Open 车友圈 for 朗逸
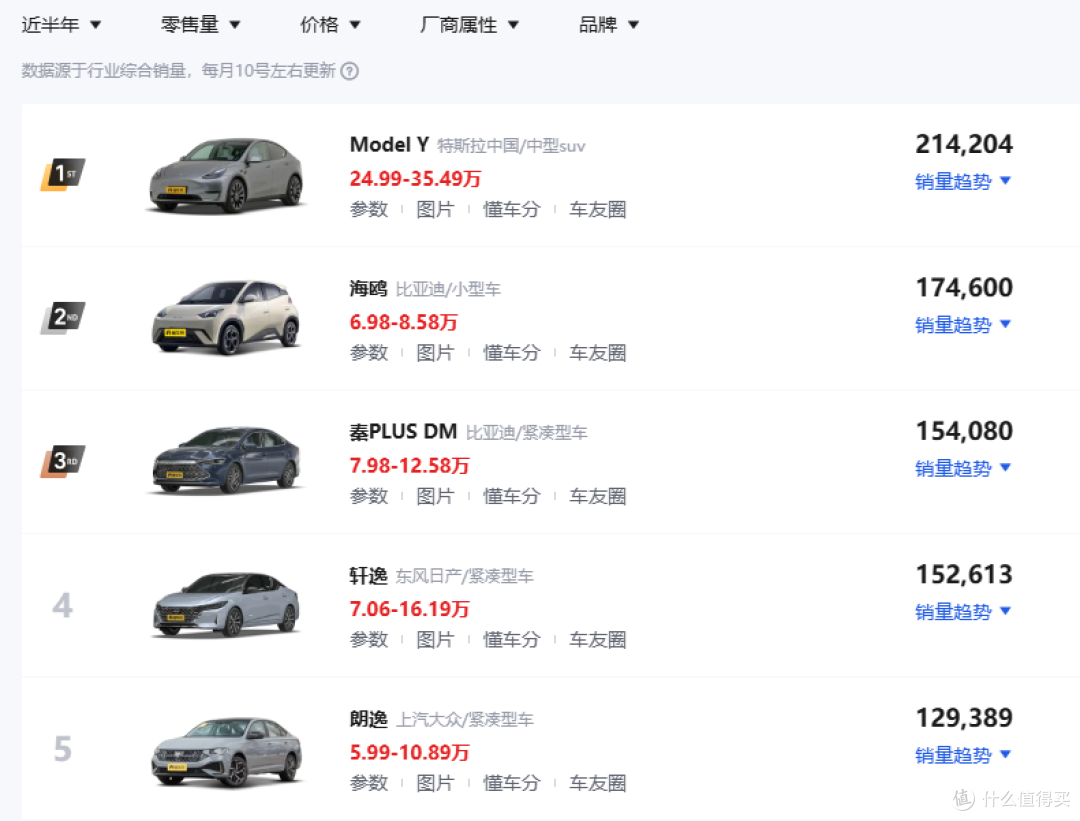 click(598, 783)
